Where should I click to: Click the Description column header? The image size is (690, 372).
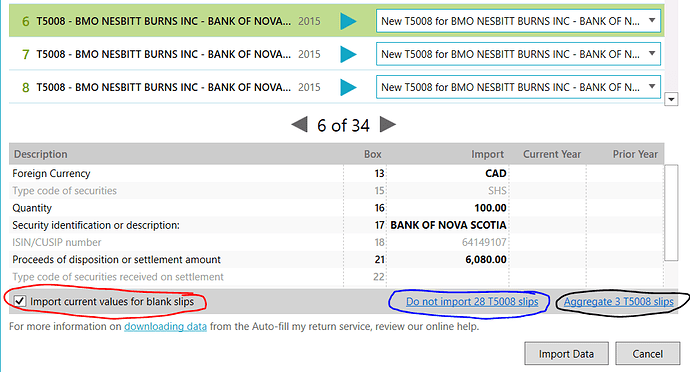(40, 154)
